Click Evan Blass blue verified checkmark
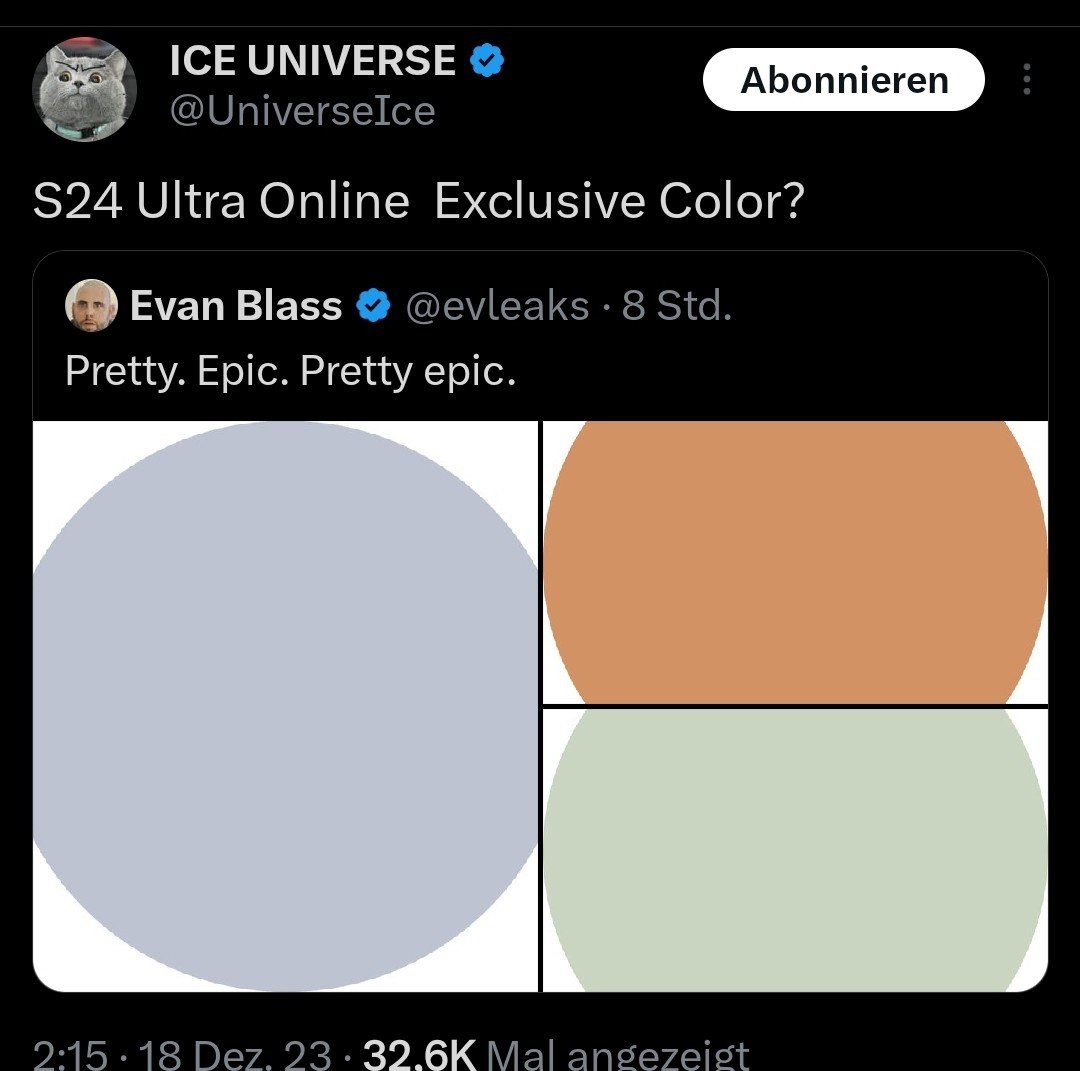 point(374,306)
